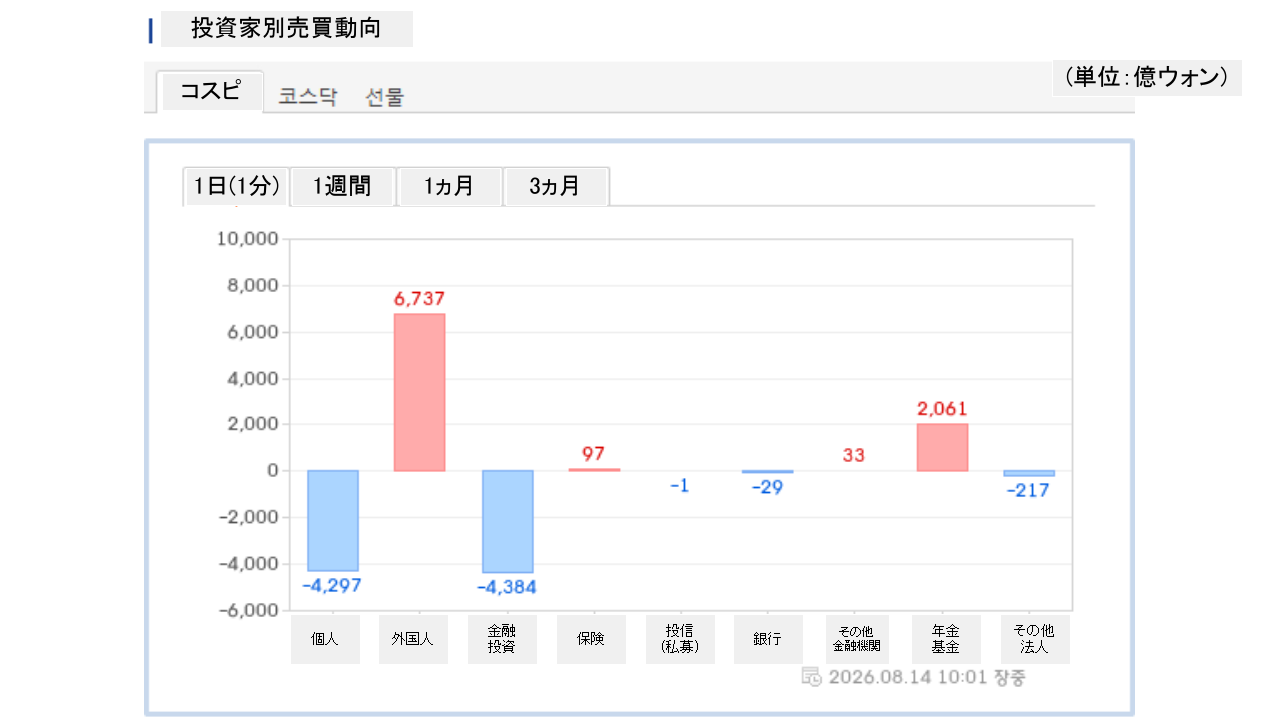Click the 投資家別売買動向 heading

pos(286,28)
